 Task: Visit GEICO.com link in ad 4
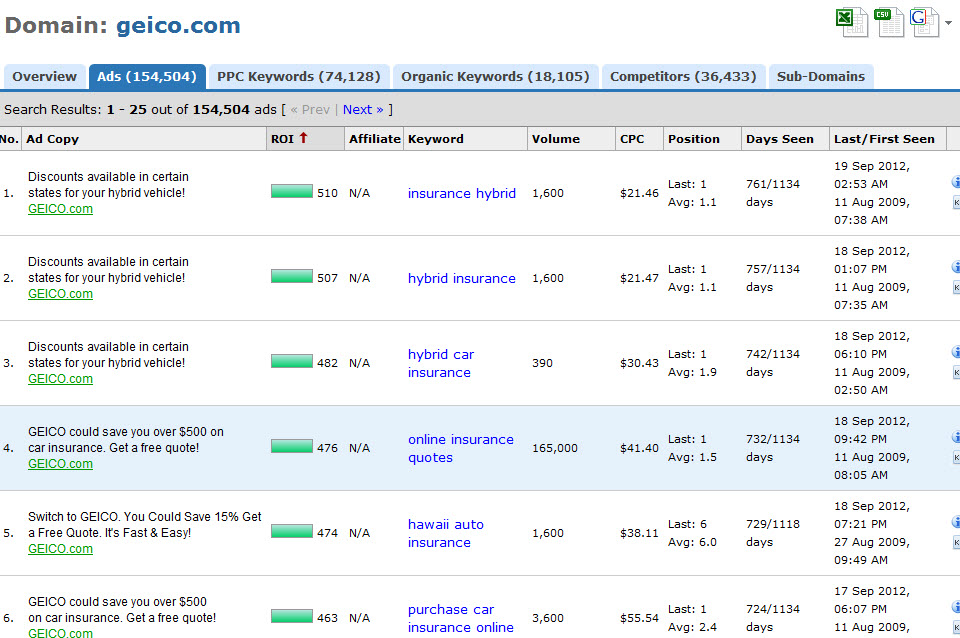tap(61, 464)
